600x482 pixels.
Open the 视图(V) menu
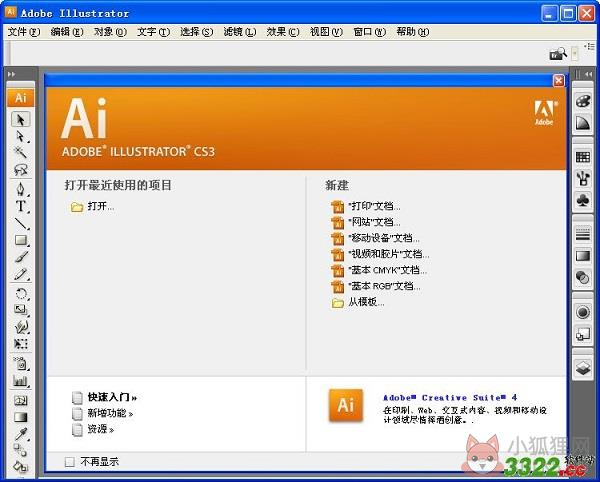[x=326, y=32]
